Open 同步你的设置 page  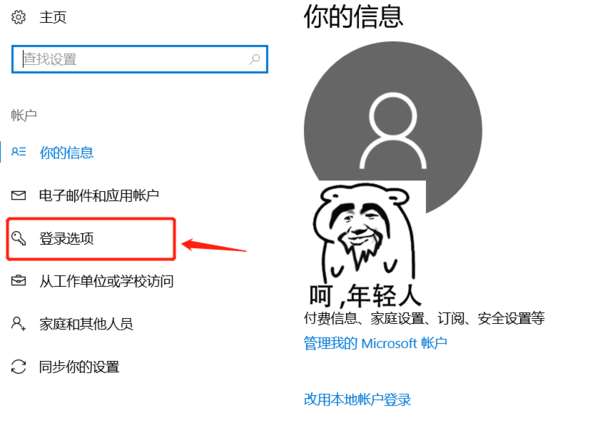click(x=79, y=367)
